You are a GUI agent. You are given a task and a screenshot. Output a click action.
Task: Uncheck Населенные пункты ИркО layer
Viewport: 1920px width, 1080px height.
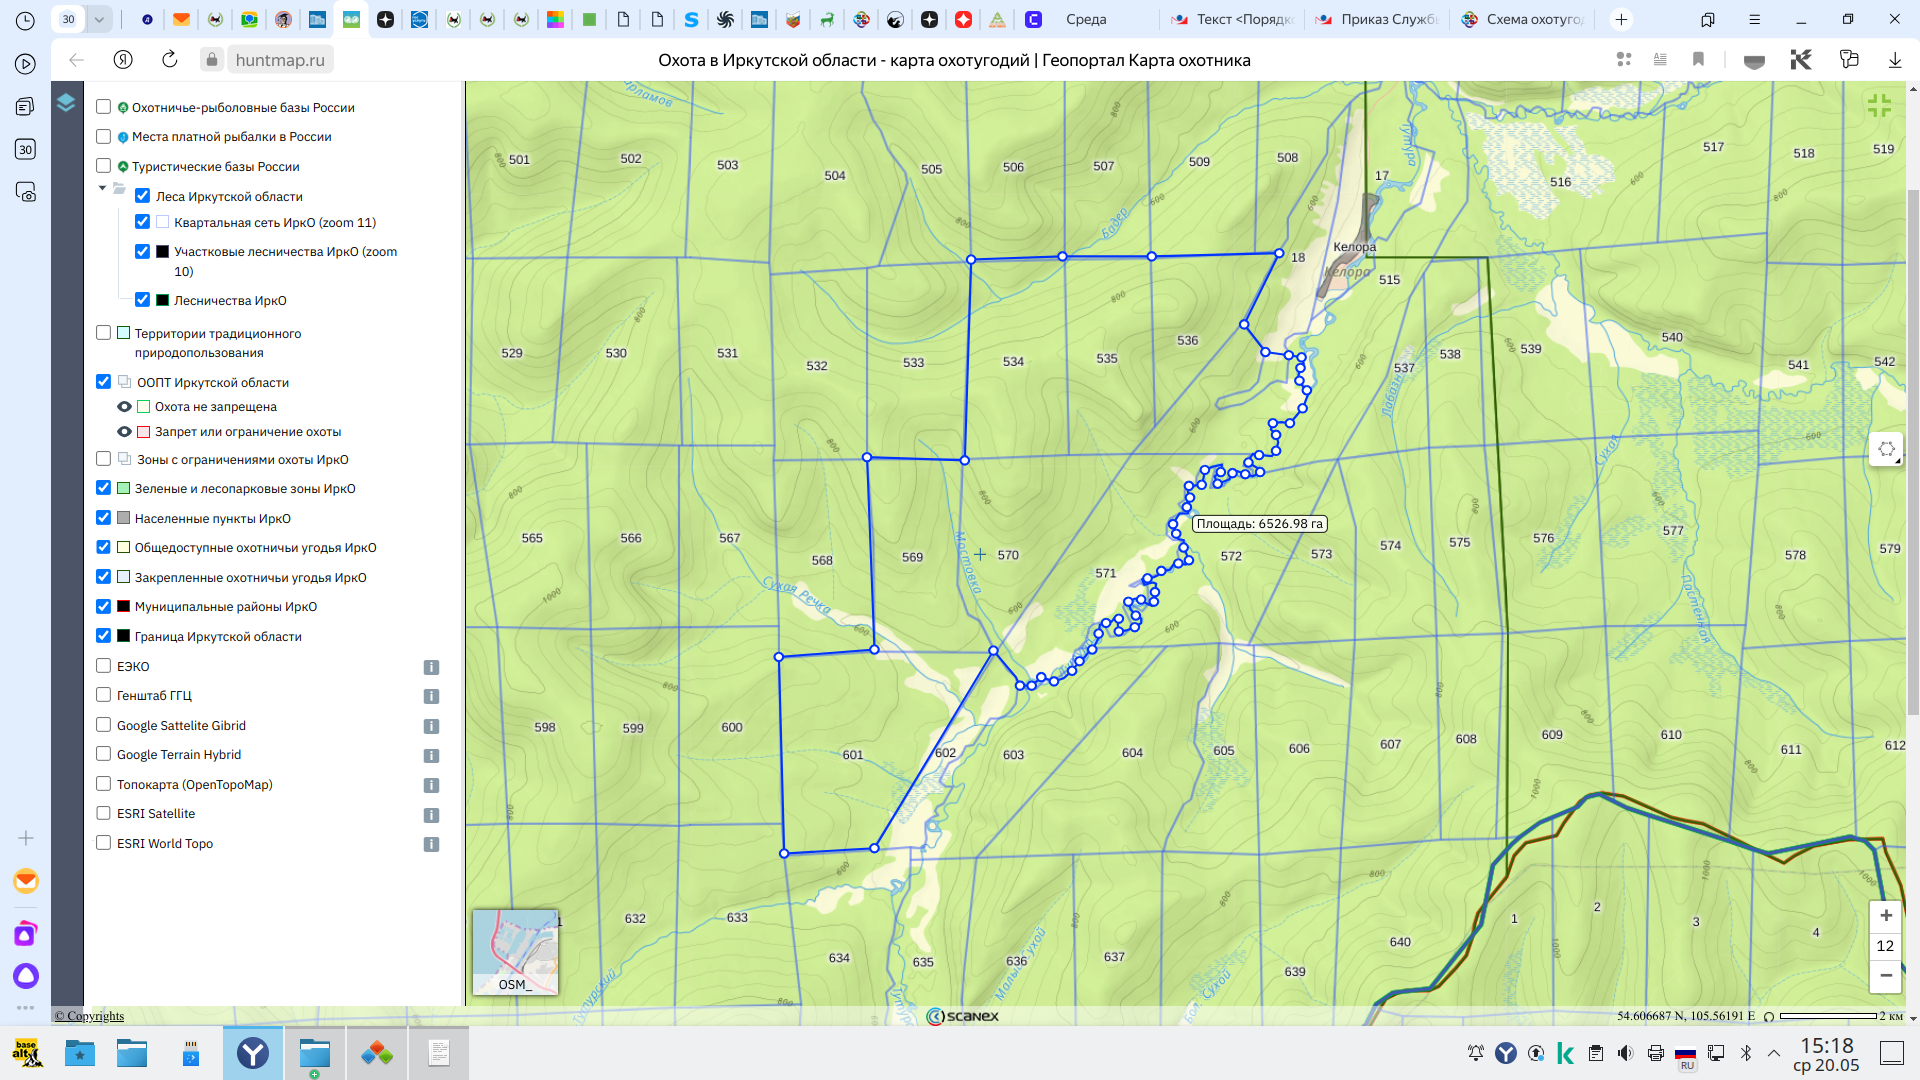(x=103, y=518)
